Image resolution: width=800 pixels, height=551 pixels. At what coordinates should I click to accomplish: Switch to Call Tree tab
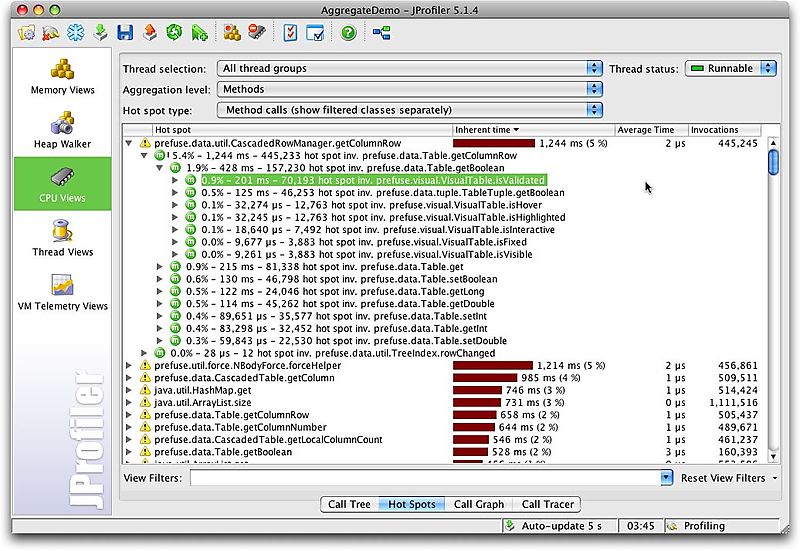pyautogui.click(x=349, y=504)
